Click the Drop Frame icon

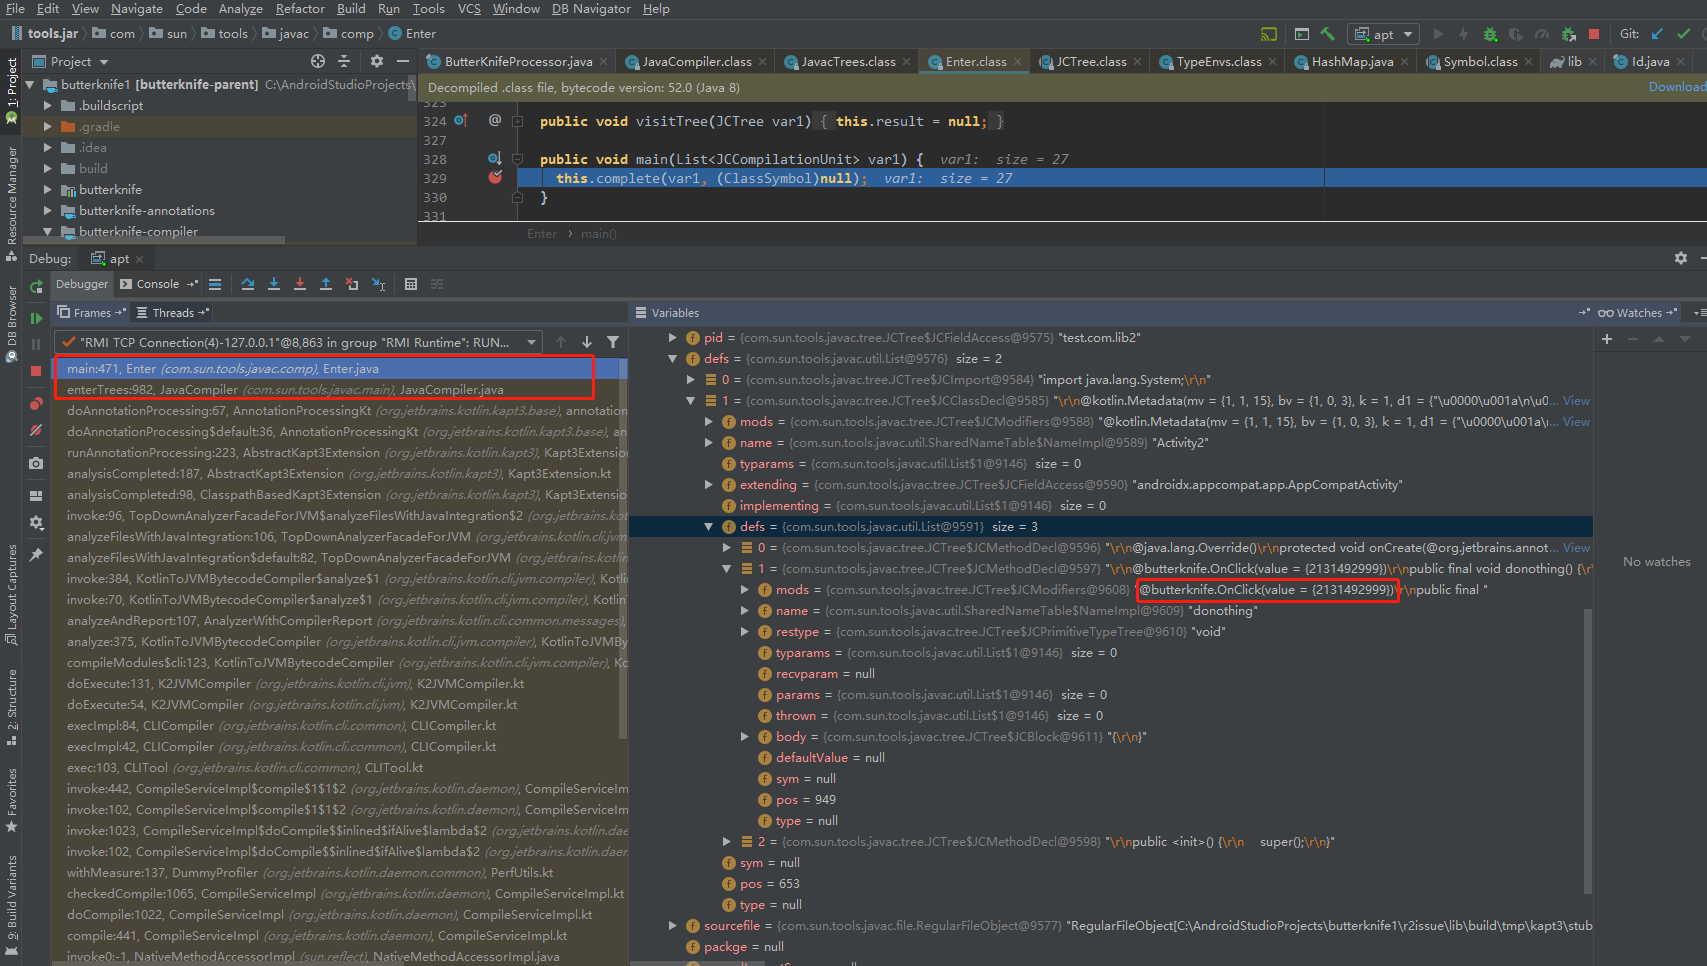click(352, 284)
